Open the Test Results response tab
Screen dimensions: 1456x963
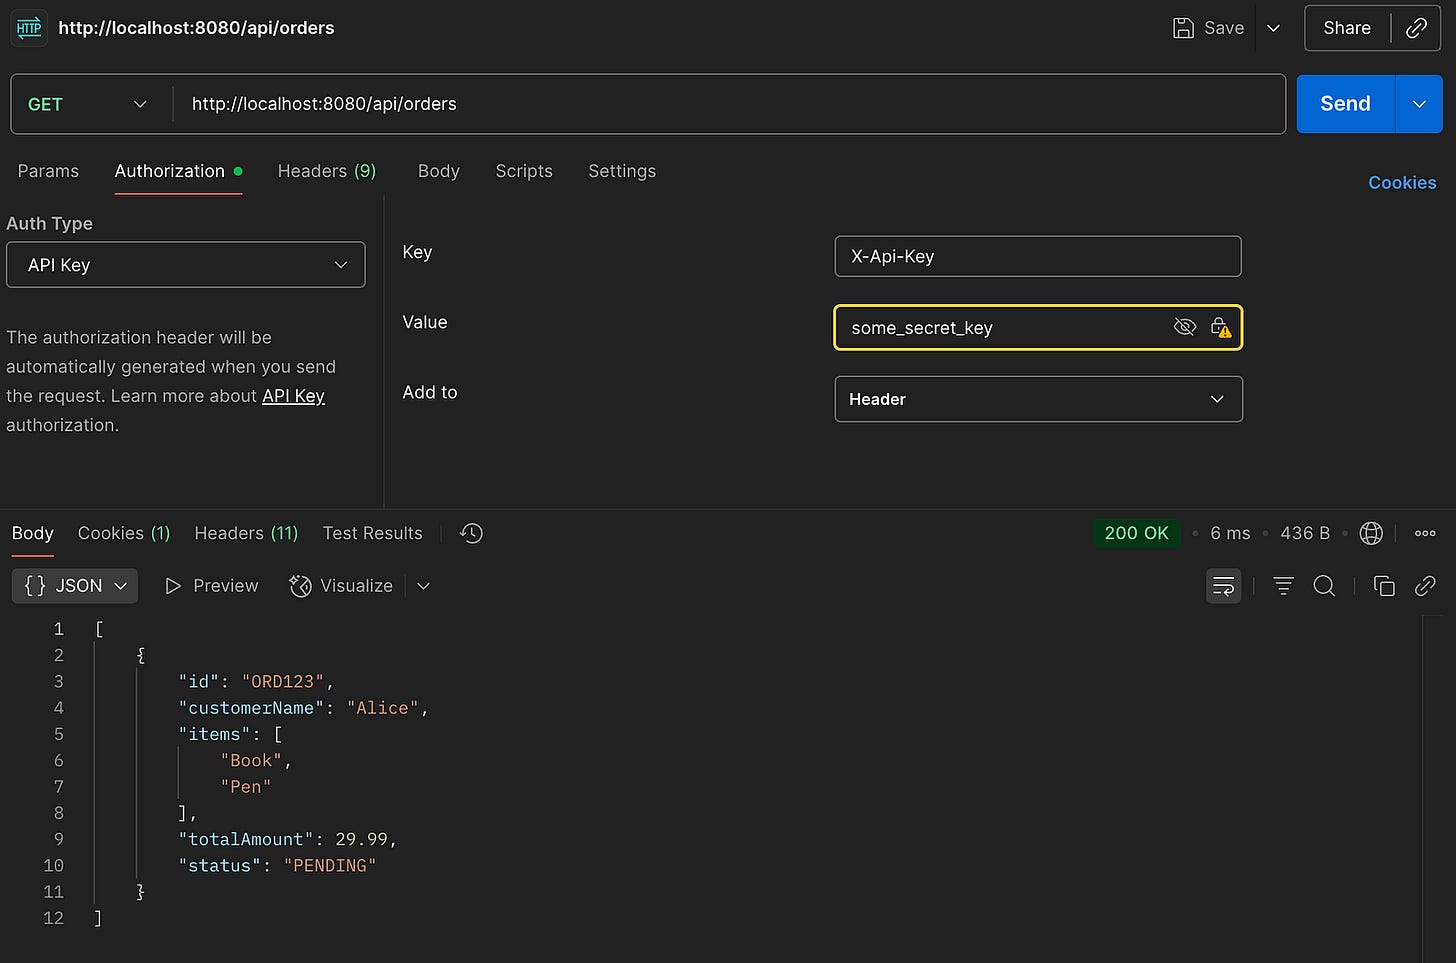pos(372,533)
